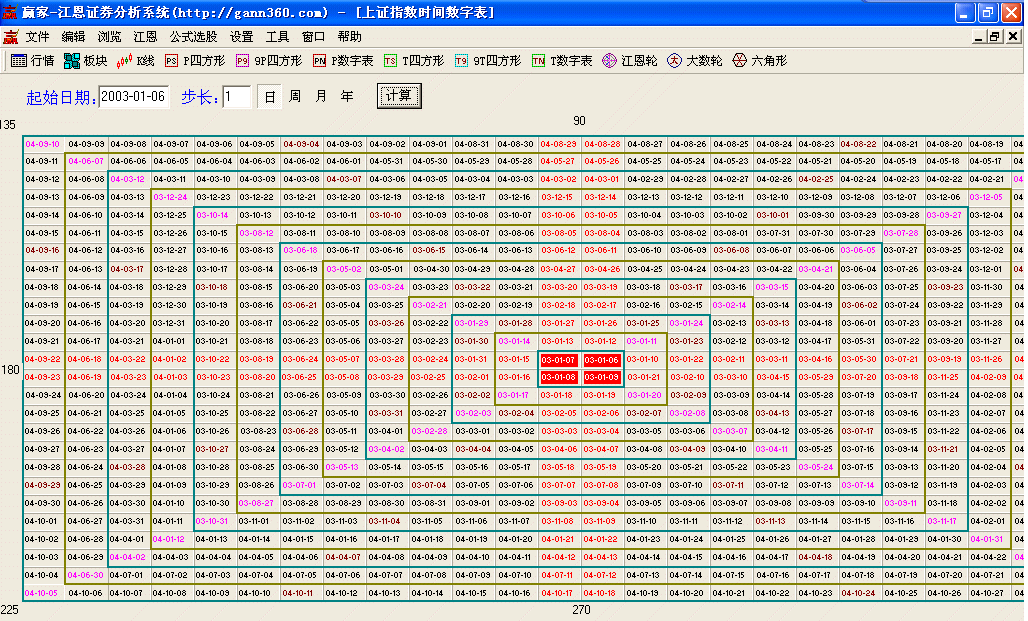The image size is (1028, 621).
Task: Open the K线 candlestick chart icon
Action: 135,61
